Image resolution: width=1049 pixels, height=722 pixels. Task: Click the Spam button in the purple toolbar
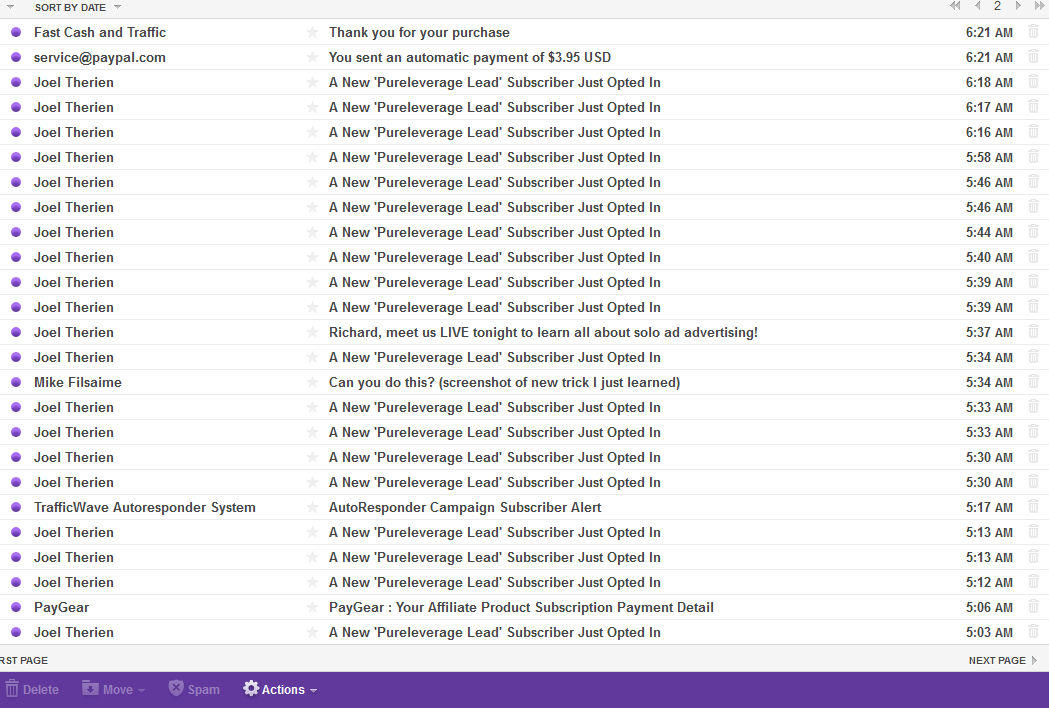[x=194, y=689]
